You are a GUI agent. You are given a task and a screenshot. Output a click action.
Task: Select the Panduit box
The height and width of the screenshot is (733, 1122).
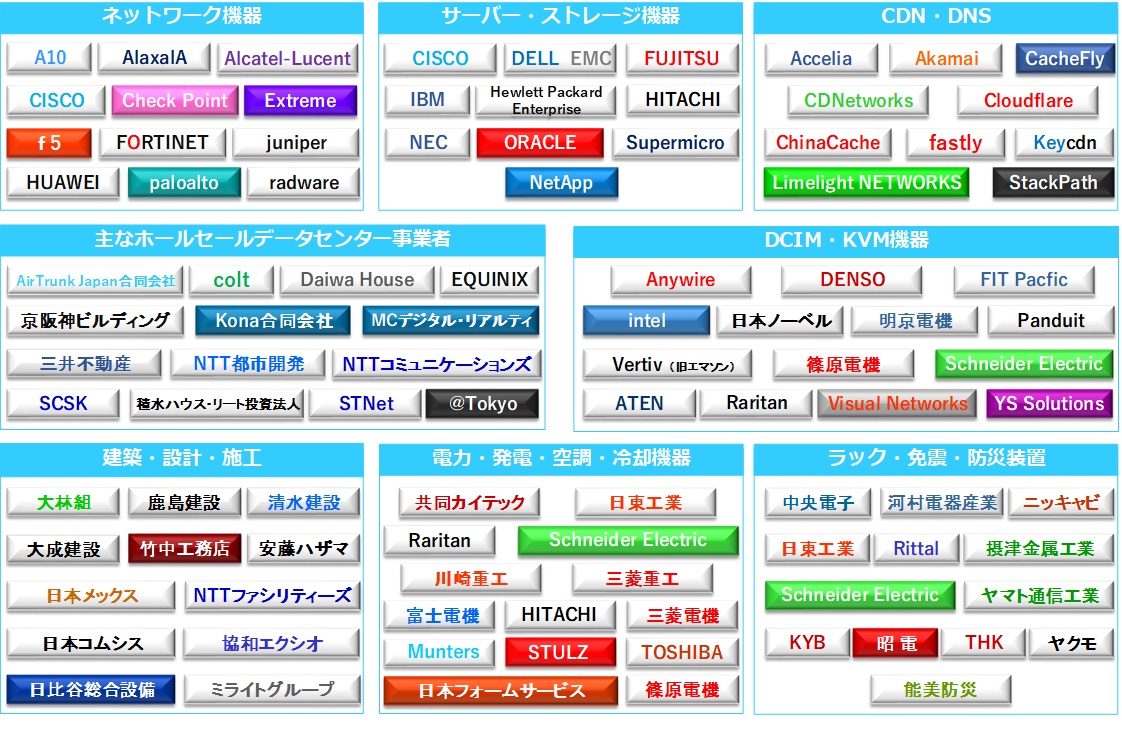click(1051, 321)
